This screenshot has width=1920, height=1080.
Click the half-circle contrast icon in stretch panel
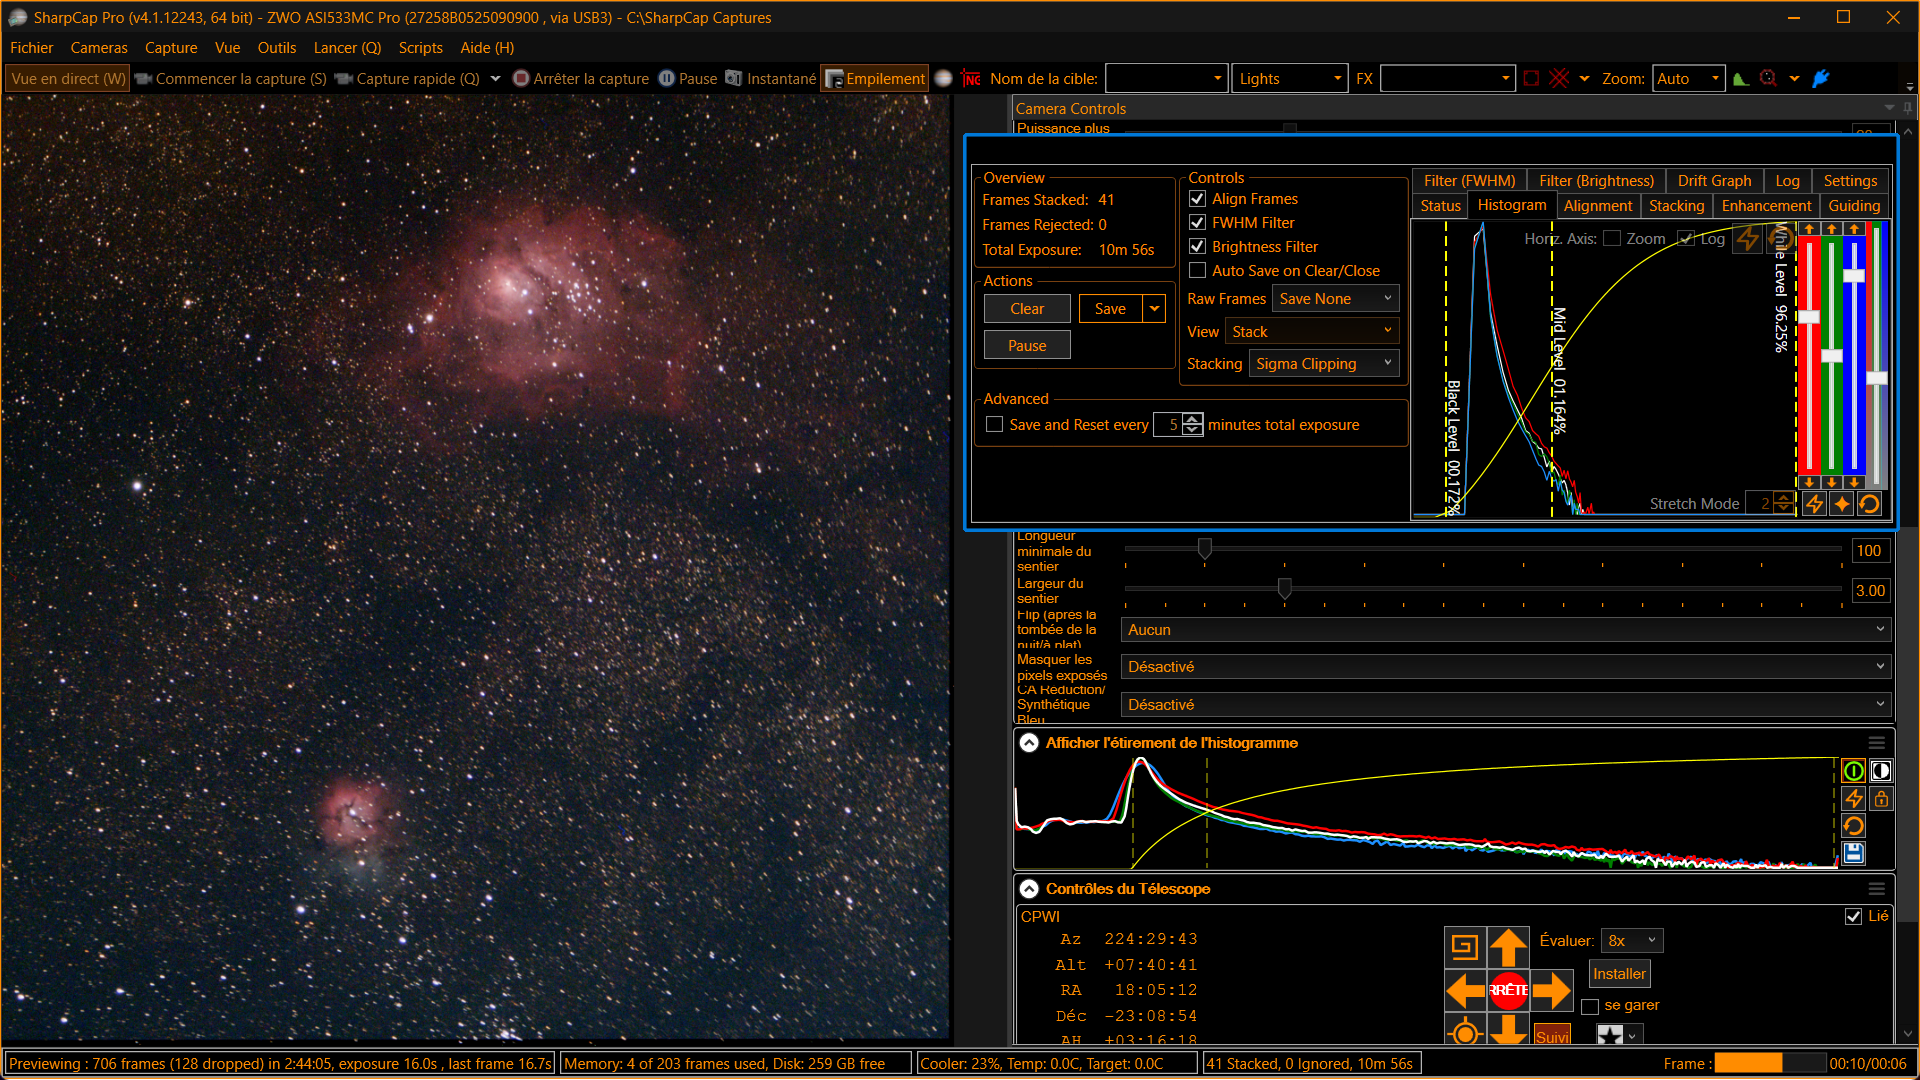tap(1881, 771)
